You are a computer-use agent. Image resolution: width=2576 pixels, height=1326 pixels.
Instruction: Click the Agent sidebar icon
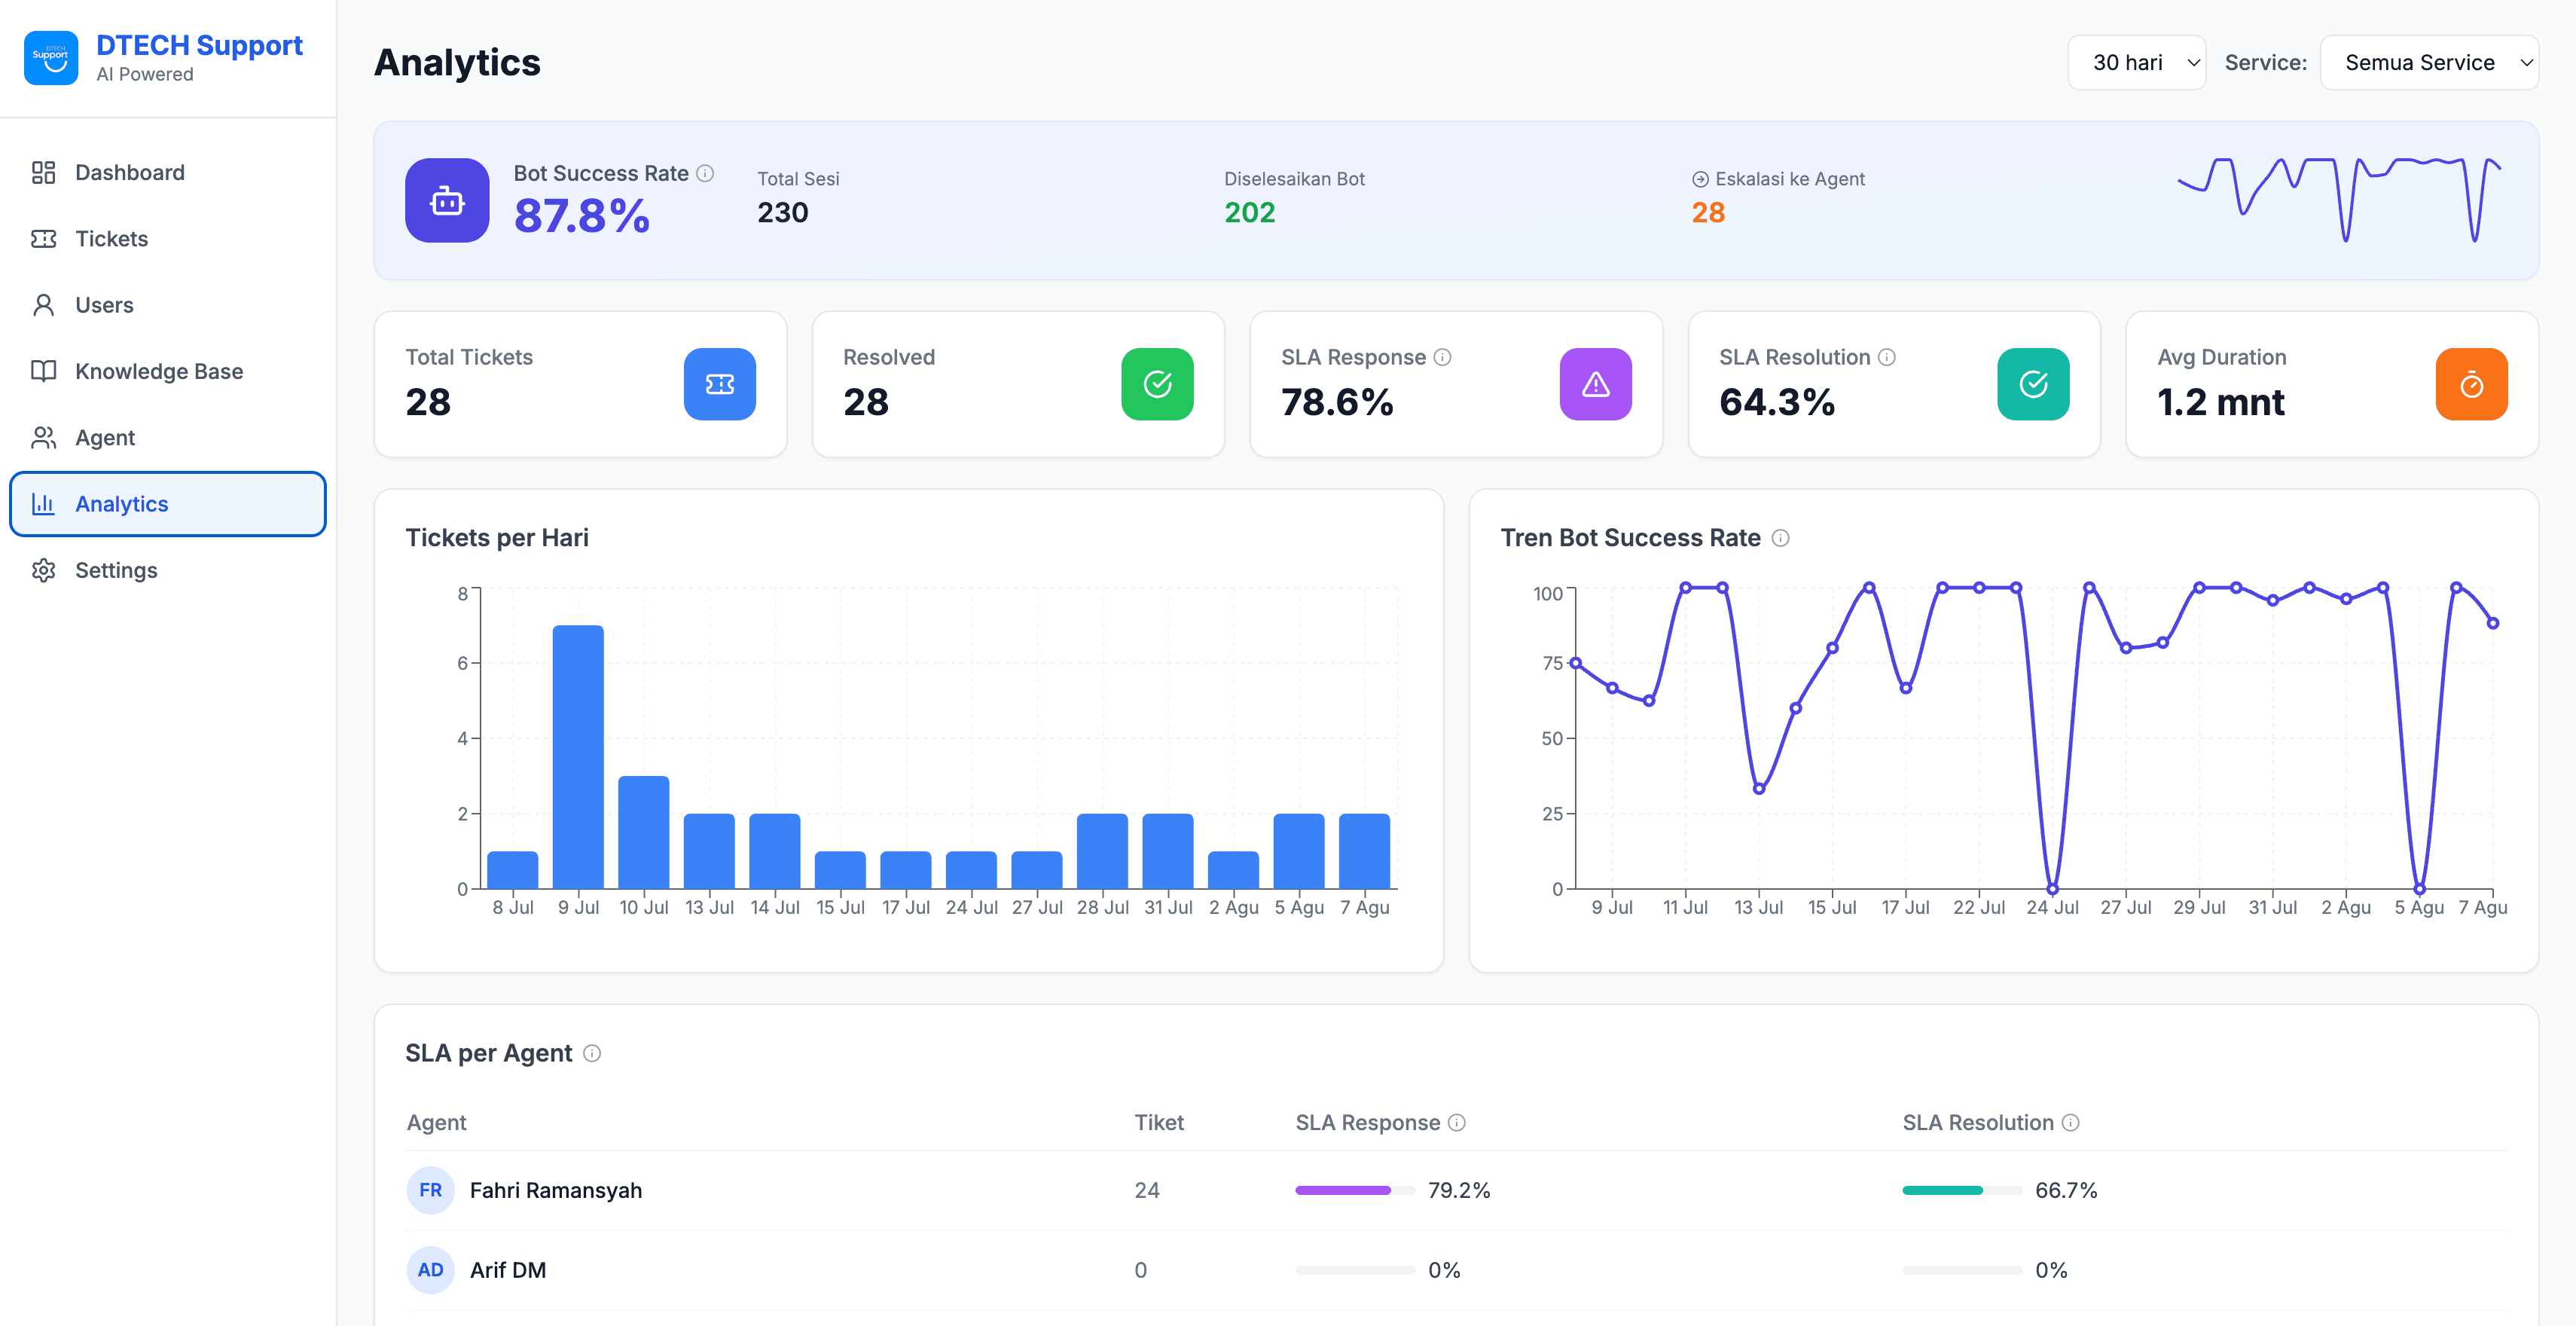pos(43,437)
